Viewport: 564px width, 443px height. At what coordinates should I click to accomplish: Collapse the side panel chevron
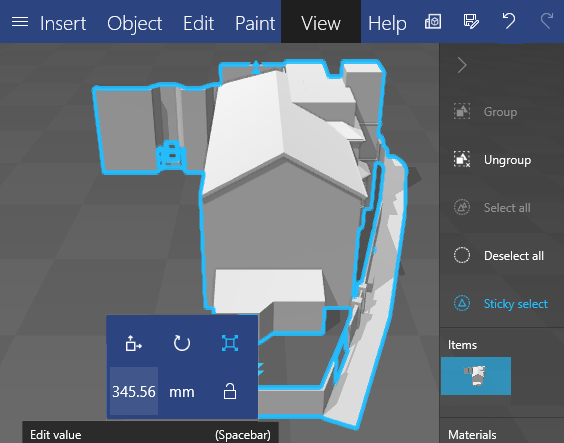coord(462,65)
